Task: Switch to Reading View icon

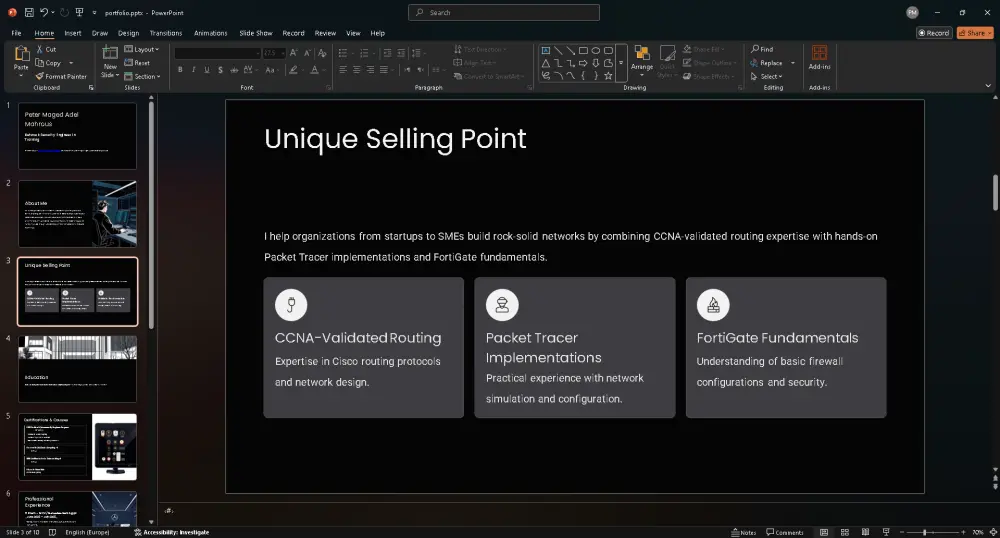Action: coord(865,532)
